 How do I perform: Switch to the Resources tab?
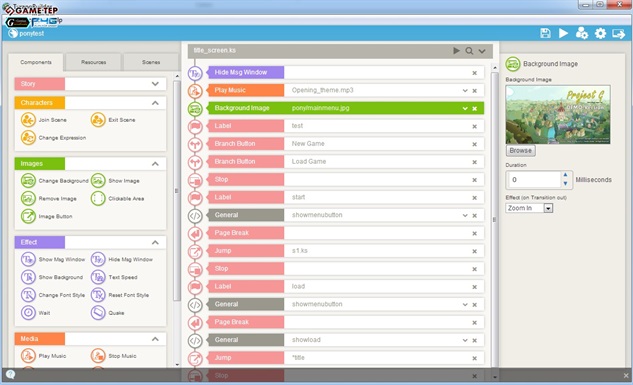click(93, 62)
